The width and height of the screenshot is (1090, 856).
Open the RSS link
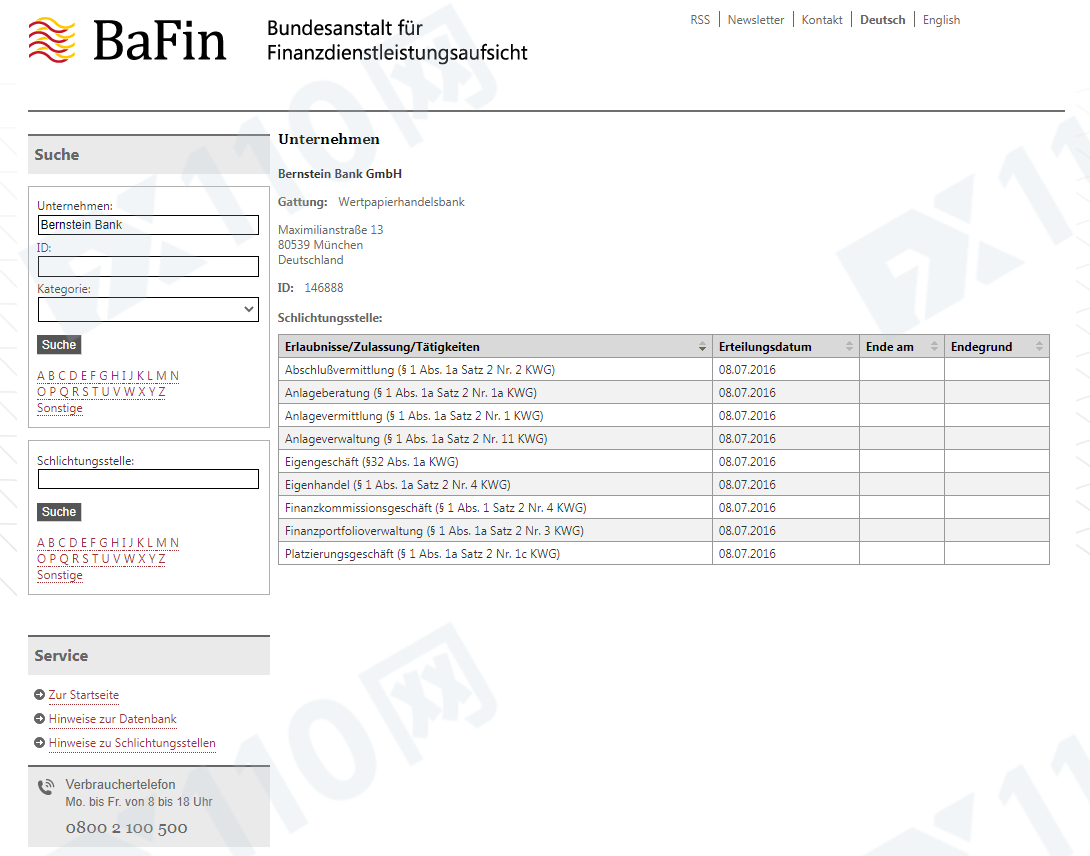pyautogui.click(x=700, y=19)
